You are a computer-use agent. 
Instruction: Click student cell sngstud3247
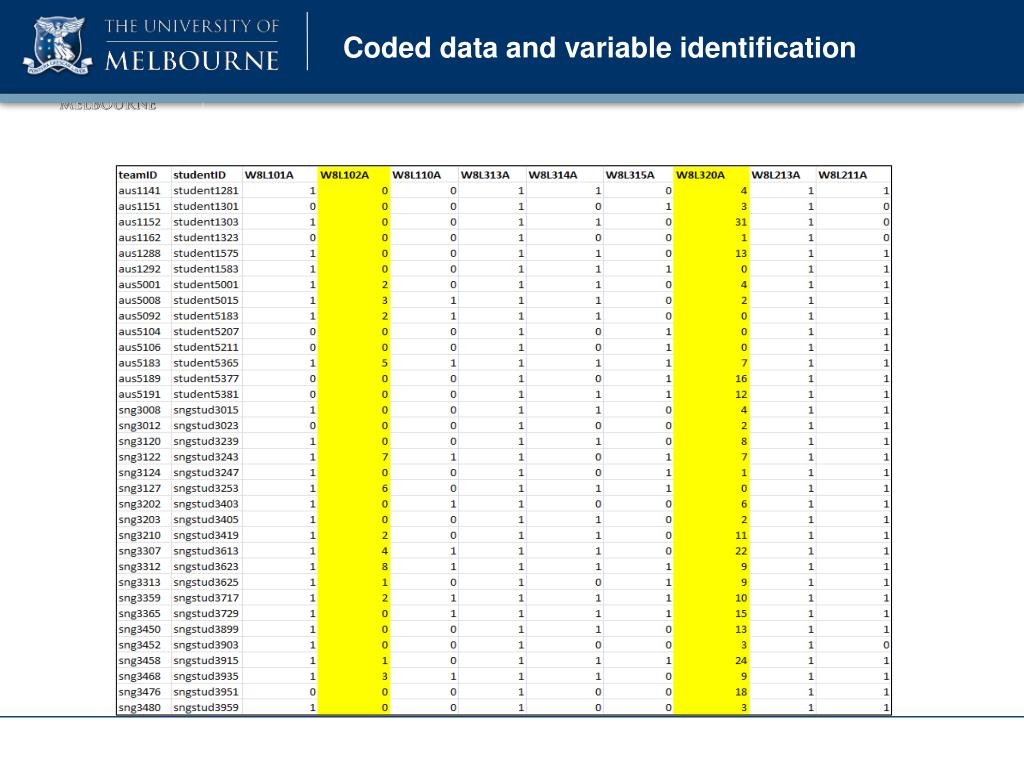[x=206, y=473]
